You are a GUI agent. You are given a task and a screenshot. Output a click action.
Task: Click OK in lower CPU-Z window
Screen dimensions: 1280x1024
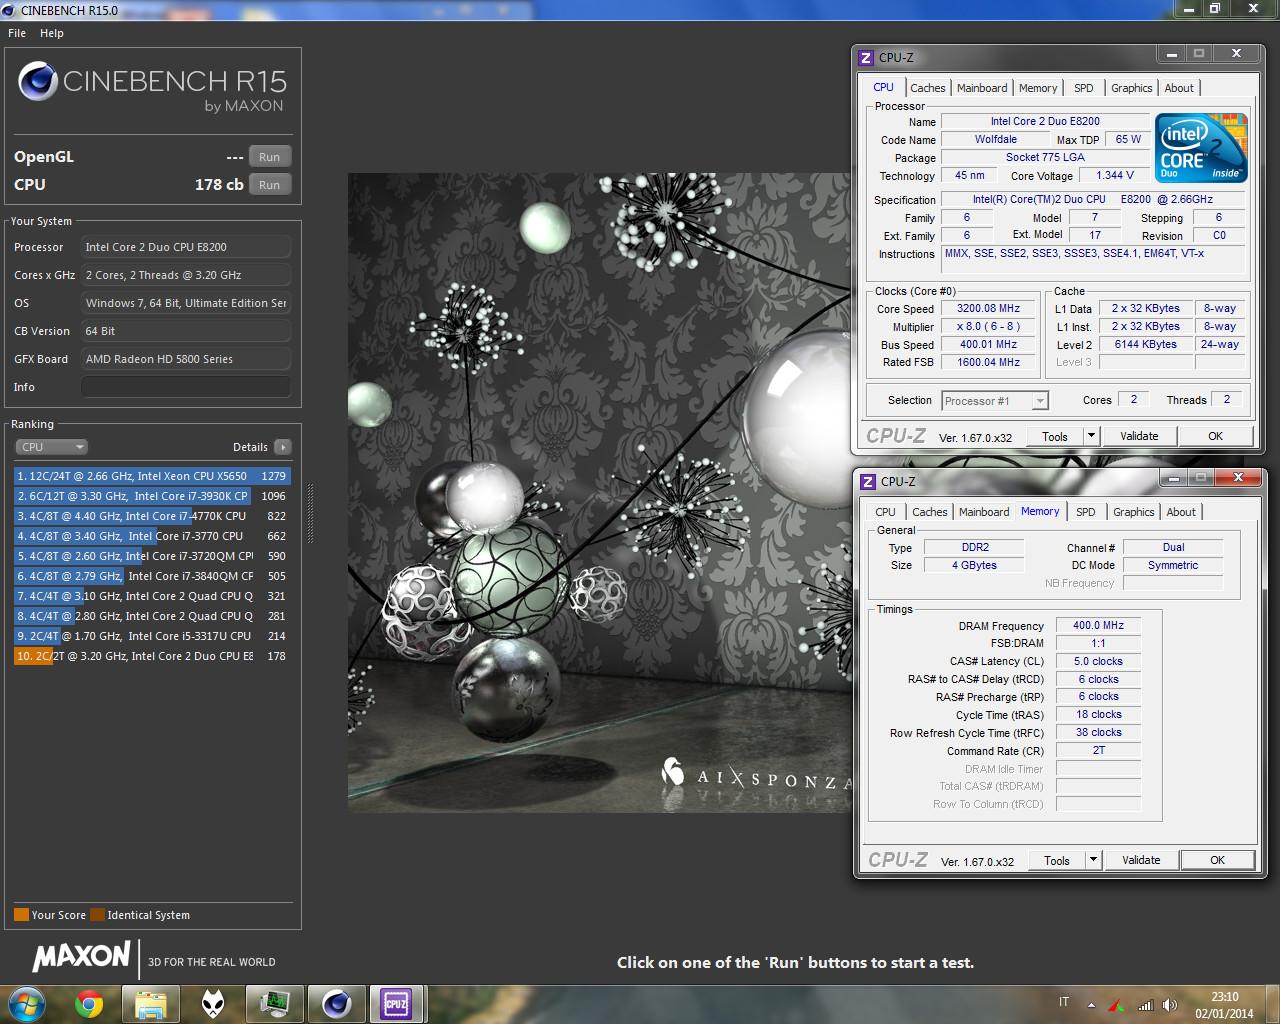tap(1217, 860)
